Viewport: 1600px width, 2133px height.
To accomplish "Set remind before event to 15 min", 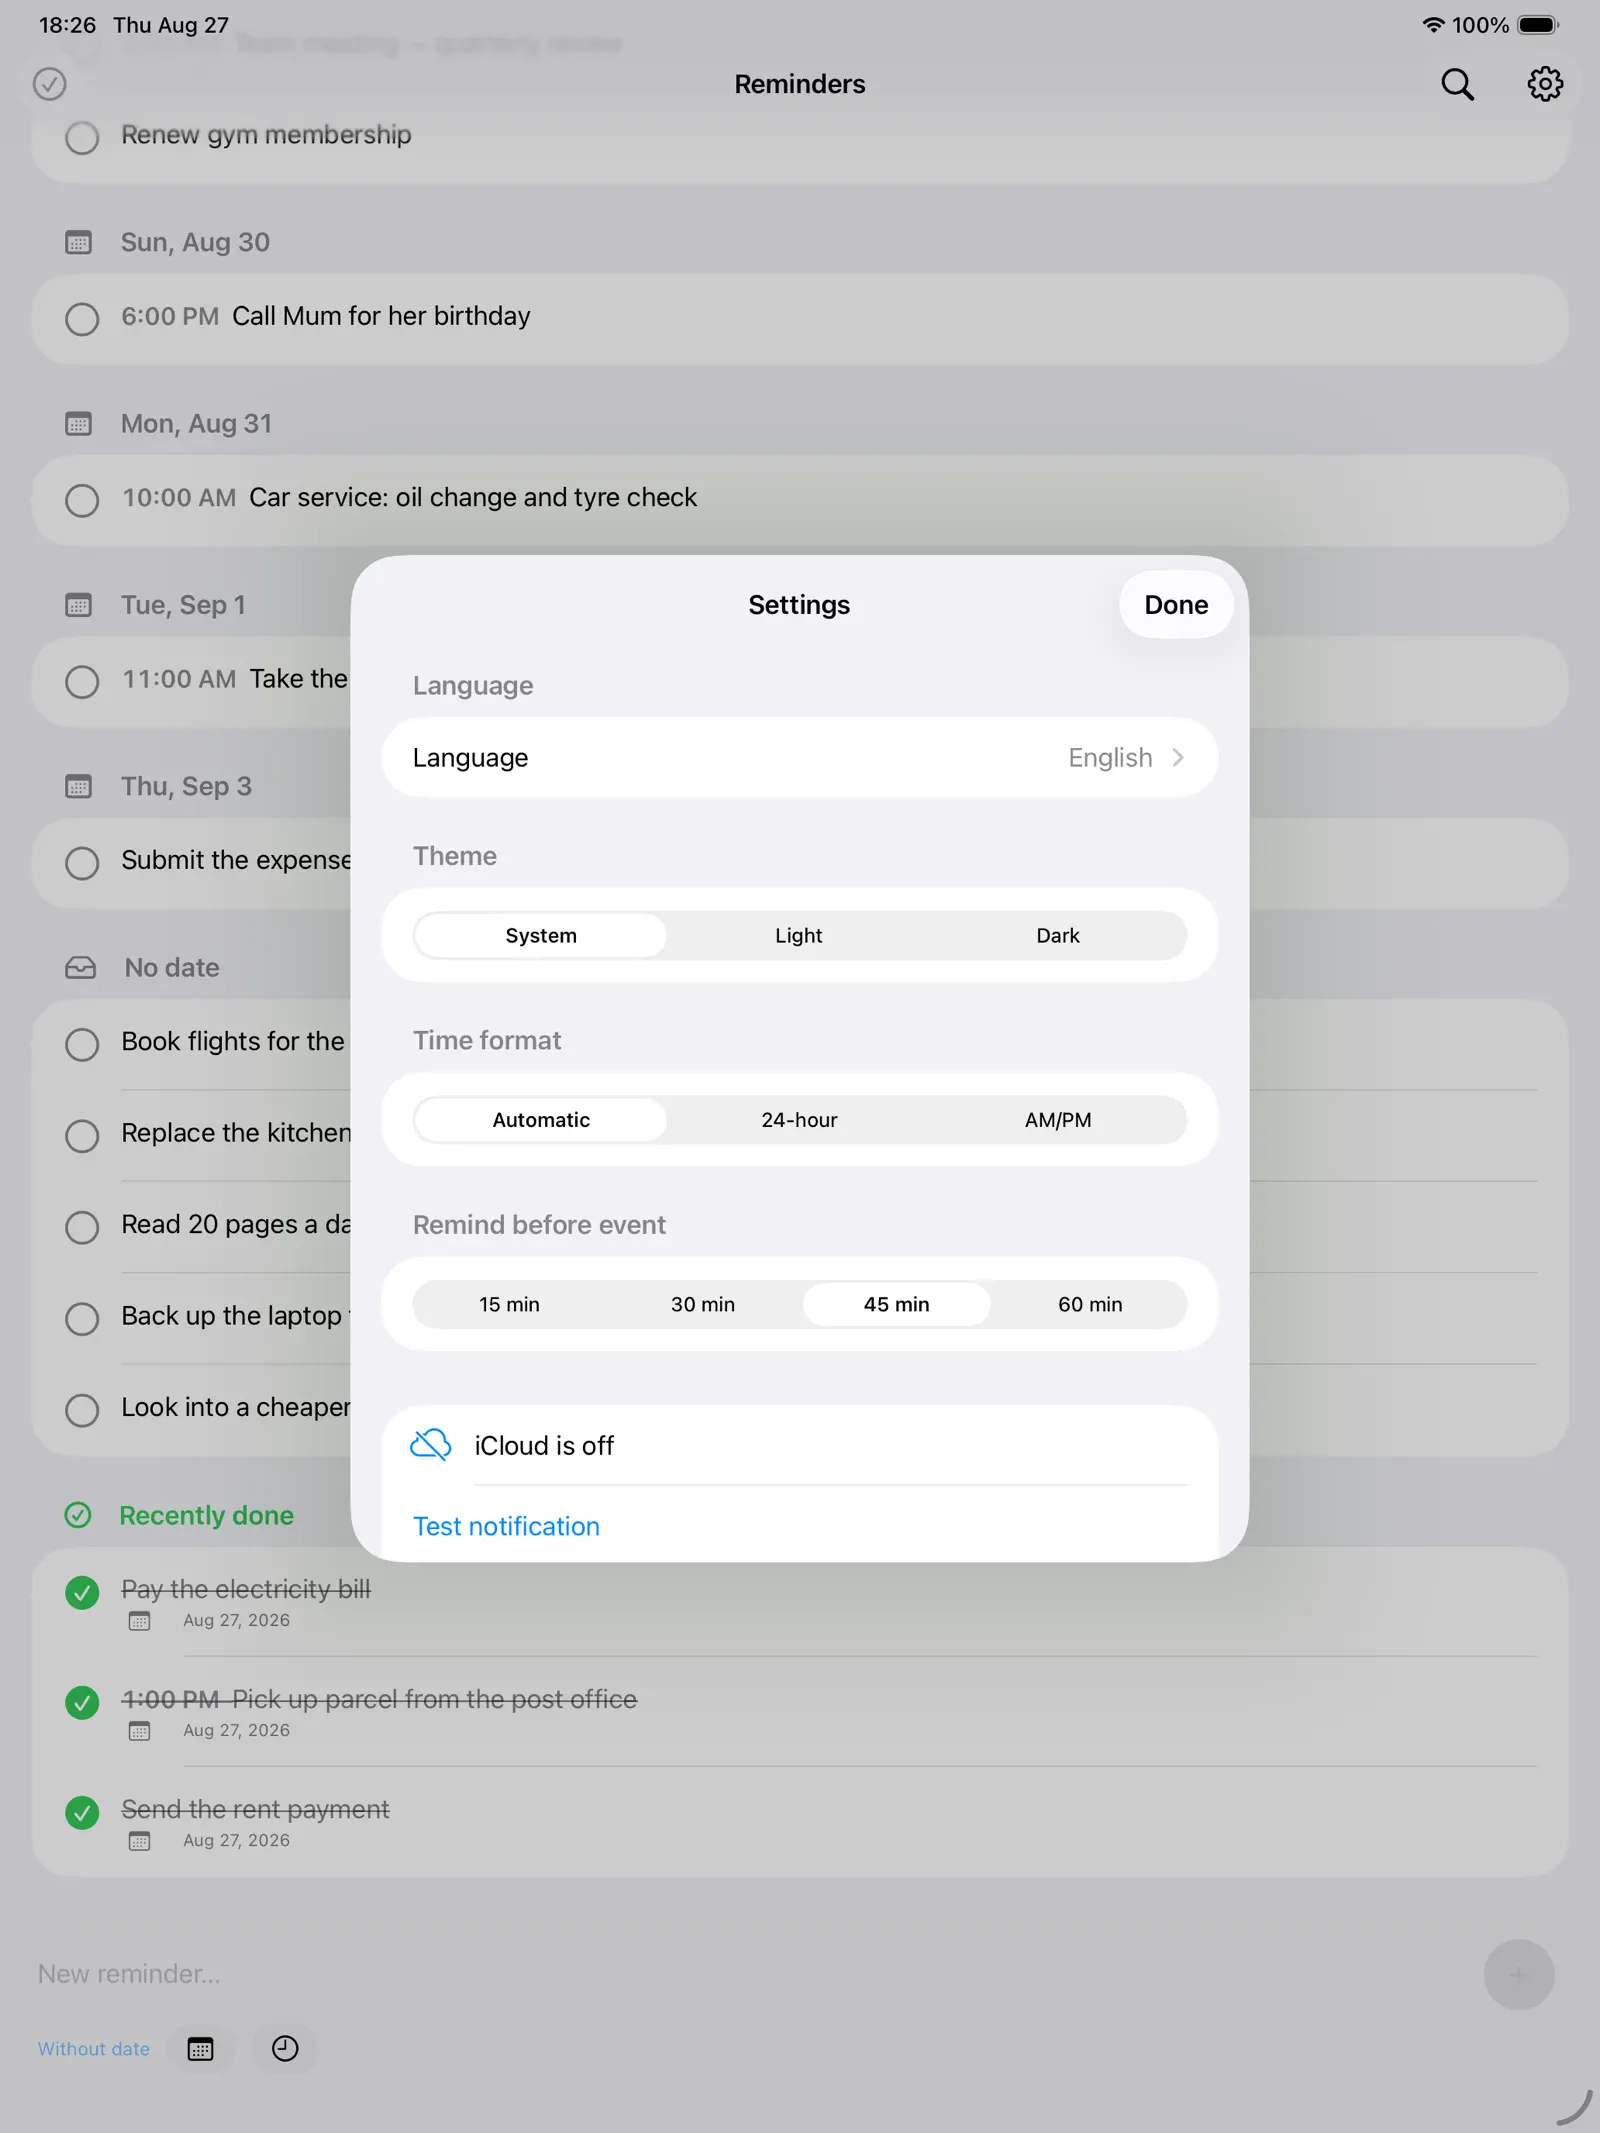I will 509,1304.
